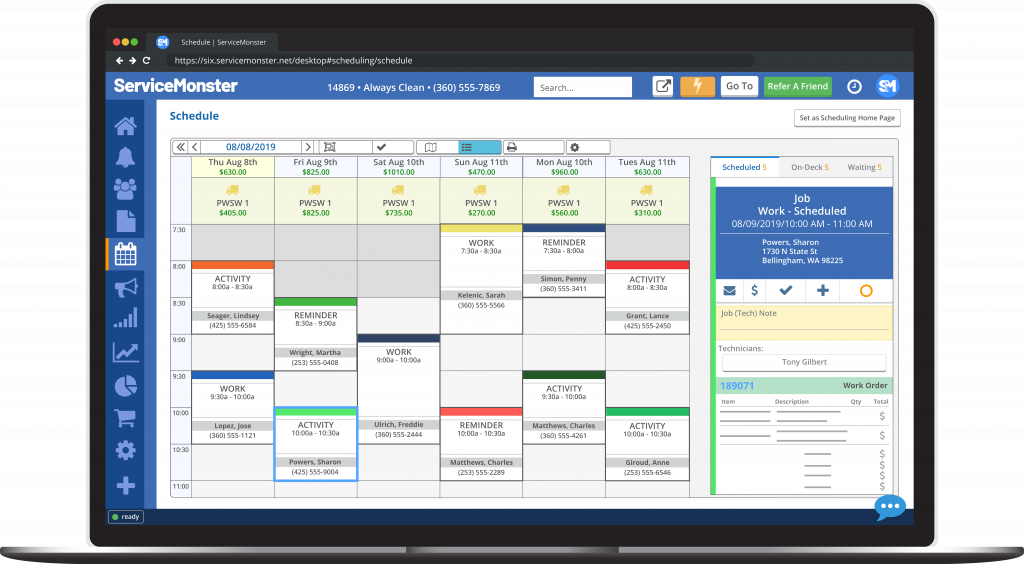Open the line graph trends icon
Image resolution: width=1024 pixels, height=564 pixels.
point(125,352)
